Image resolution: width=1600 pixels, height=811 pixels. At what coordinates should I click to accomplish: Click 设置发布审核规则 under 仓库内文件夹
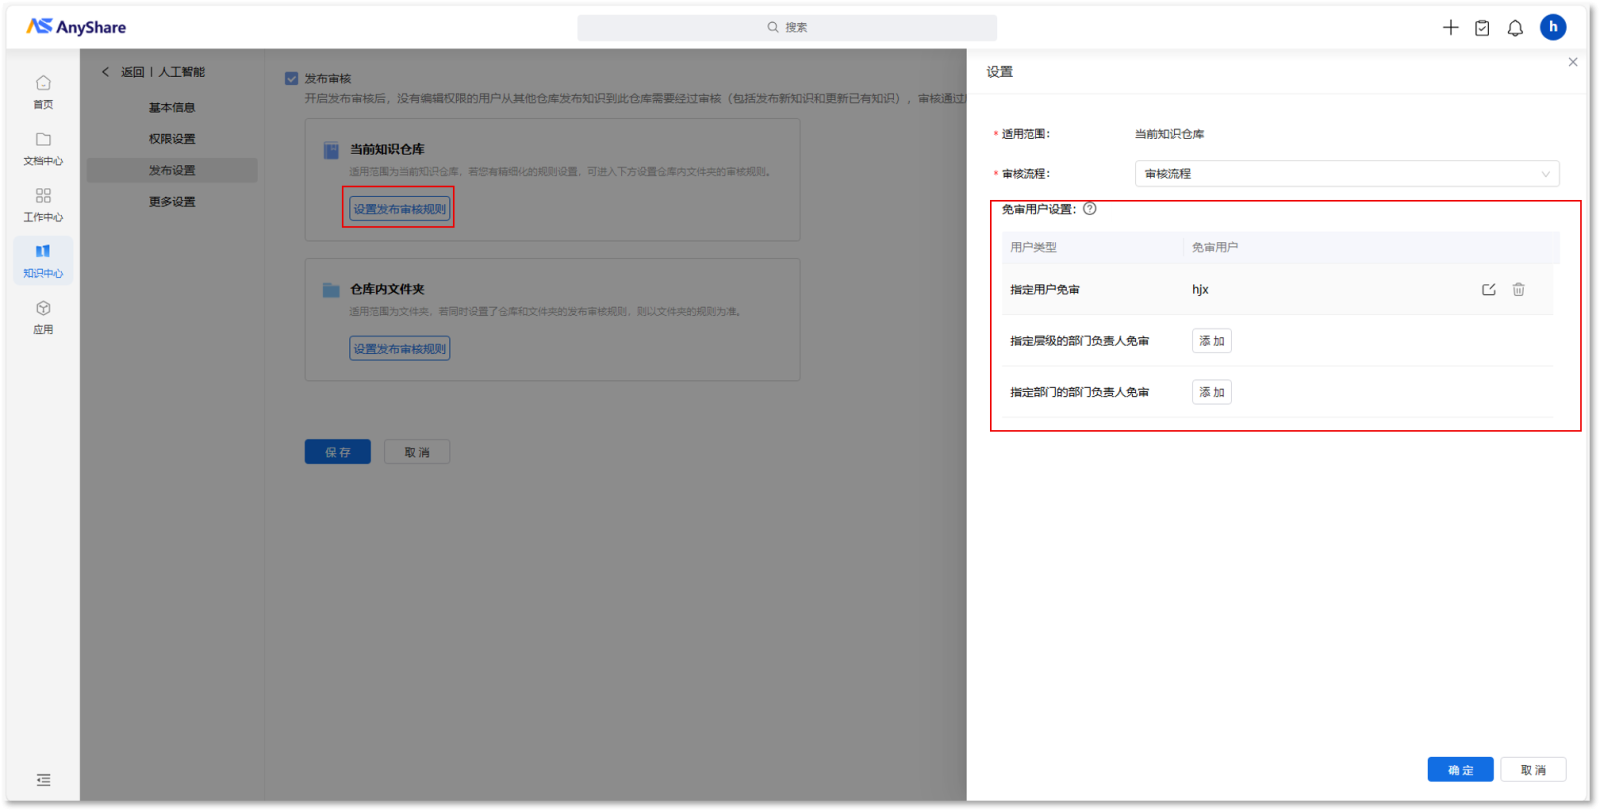coord(399,349)
